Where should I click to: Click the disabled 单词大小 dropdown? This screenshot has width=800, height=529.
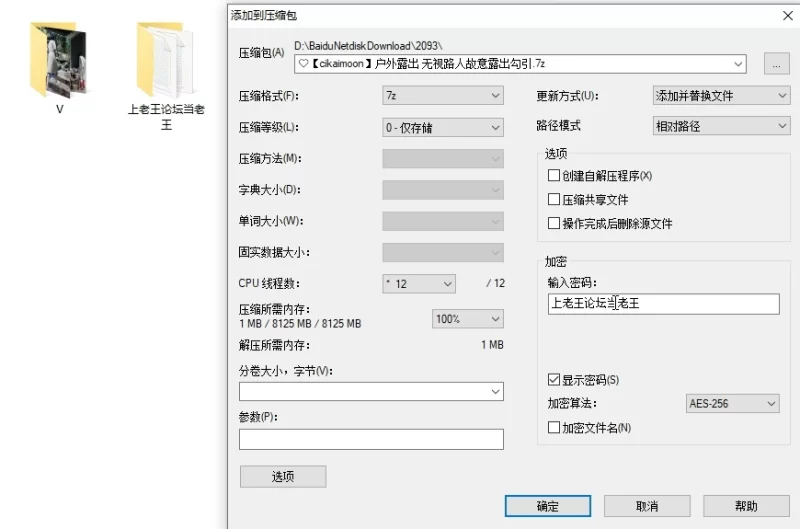[x=443, y=221]
